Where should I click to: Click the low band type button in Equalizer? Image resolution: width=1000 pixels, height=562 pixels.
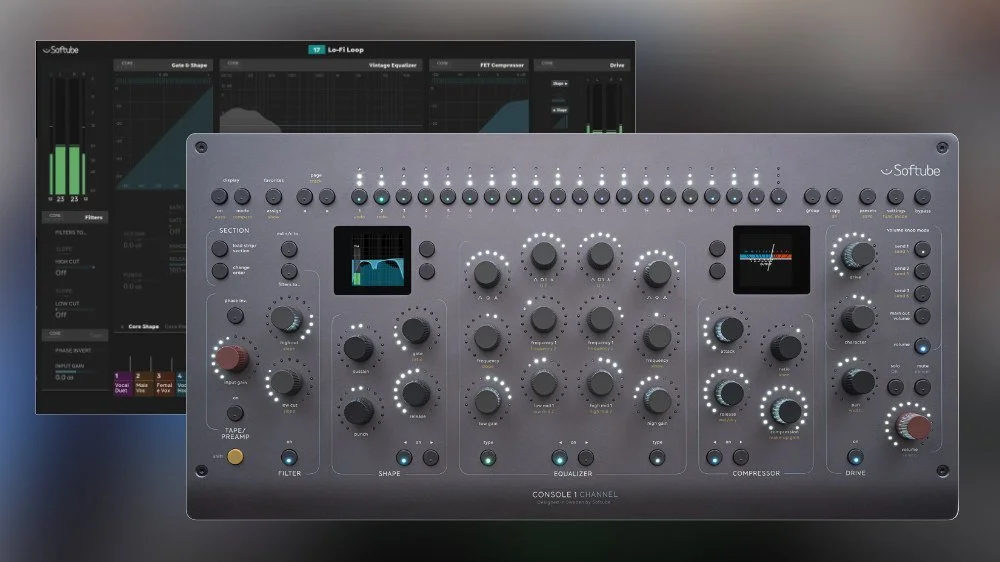tap(488, 457)
